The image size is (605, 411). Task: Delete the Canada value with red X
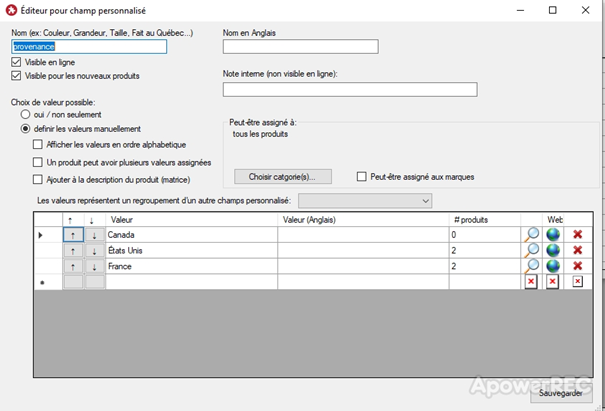[x=578, y=234]
